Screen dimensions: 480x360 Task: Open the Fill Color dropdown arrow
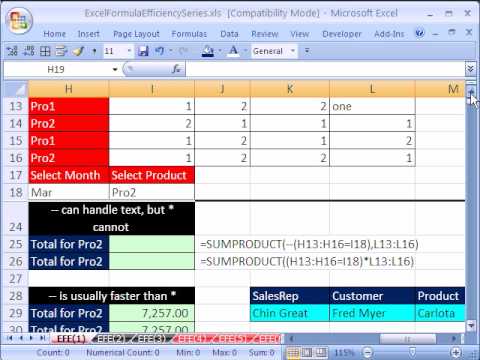click(x=220, y=51)
